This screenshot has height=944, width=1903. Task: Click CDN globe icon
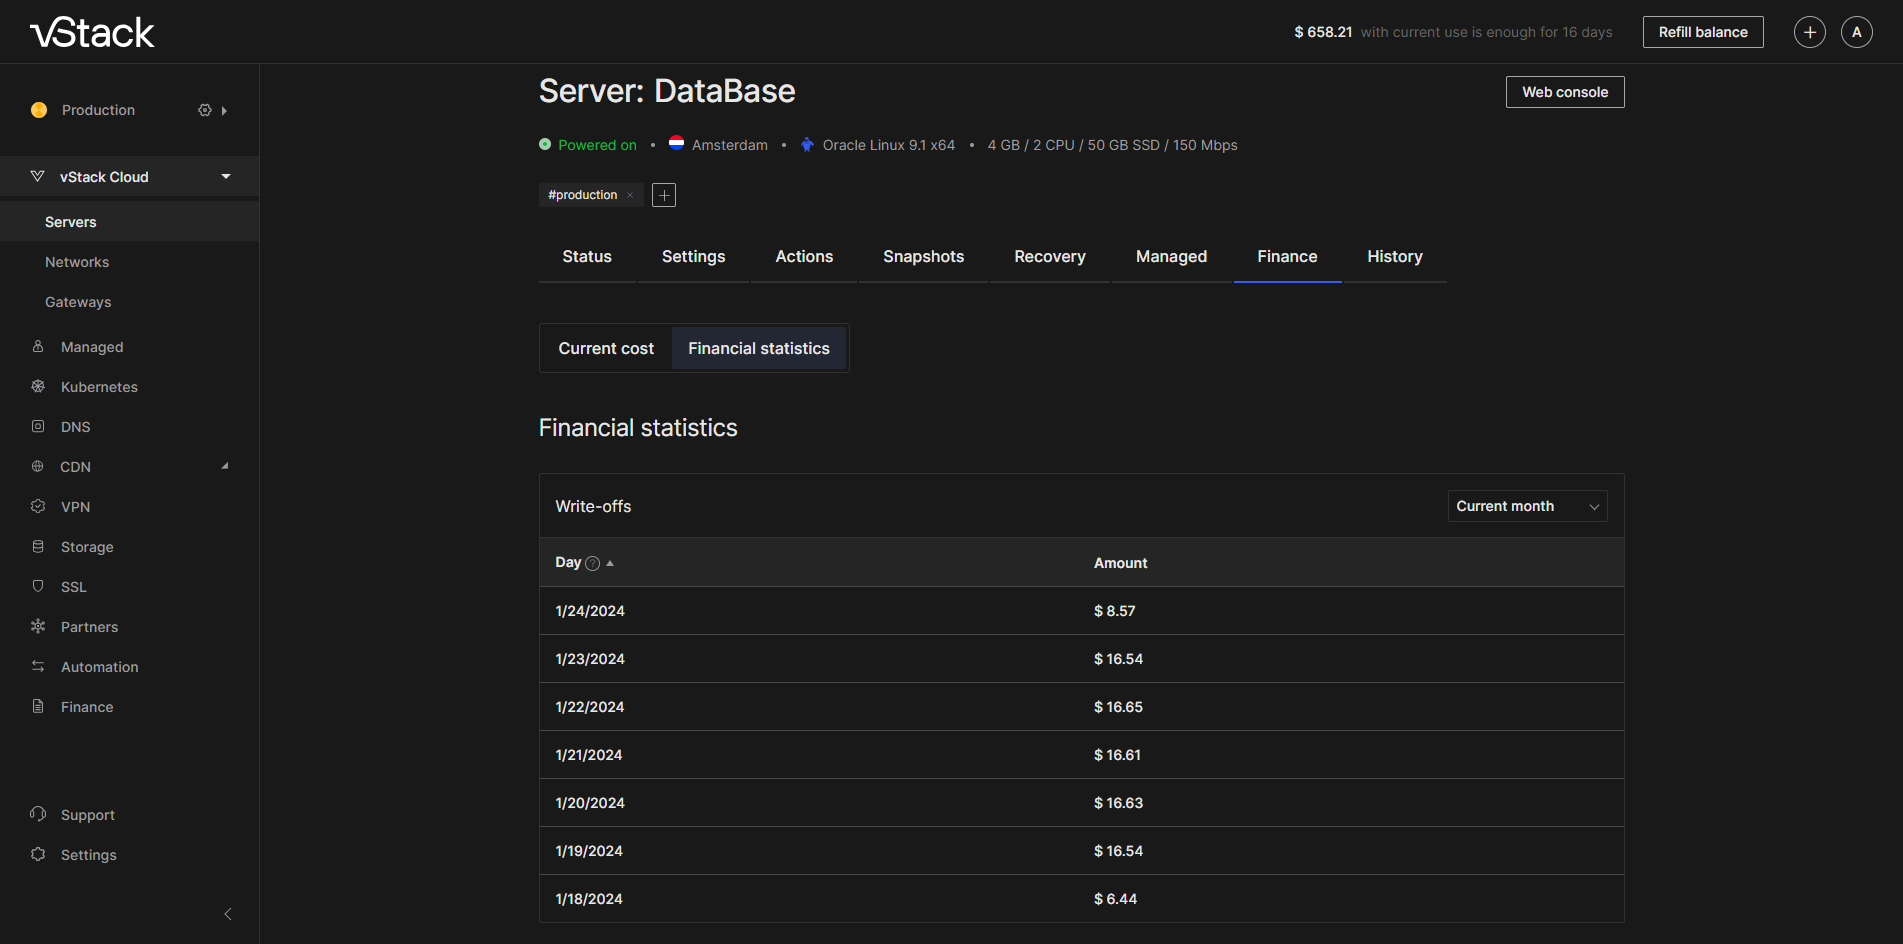point(38,466)
